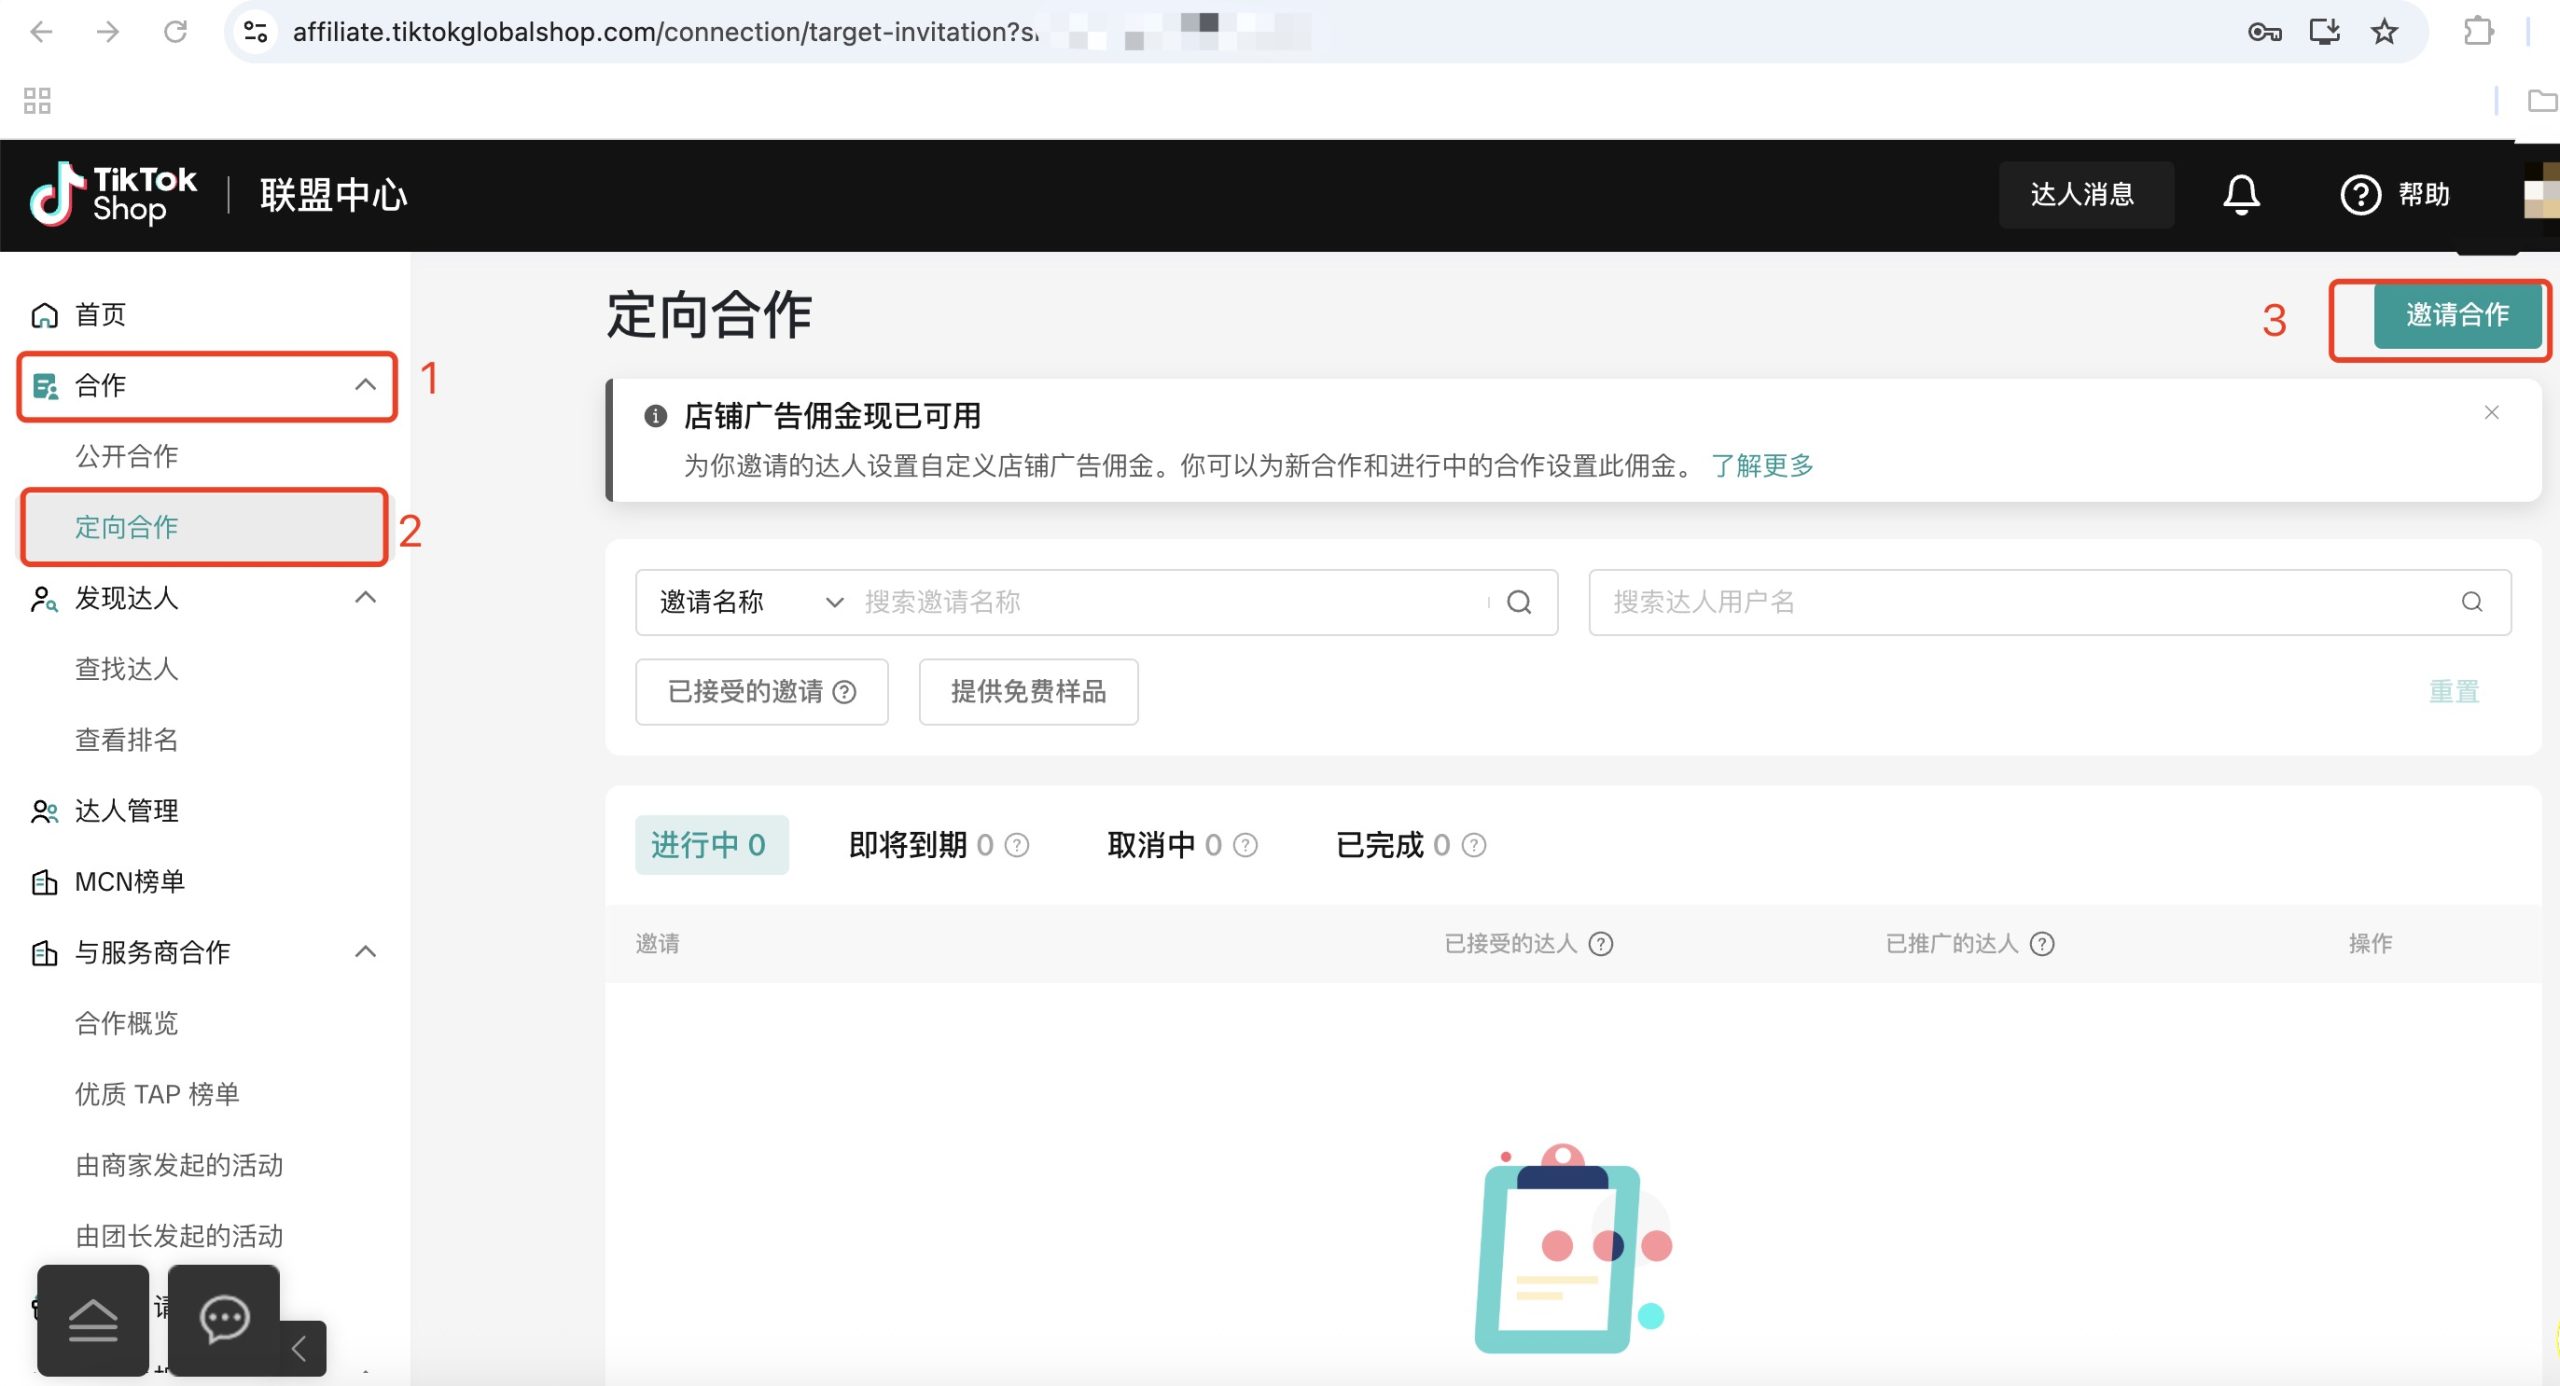Click help icon beside 即将到期

[1017, 846]
